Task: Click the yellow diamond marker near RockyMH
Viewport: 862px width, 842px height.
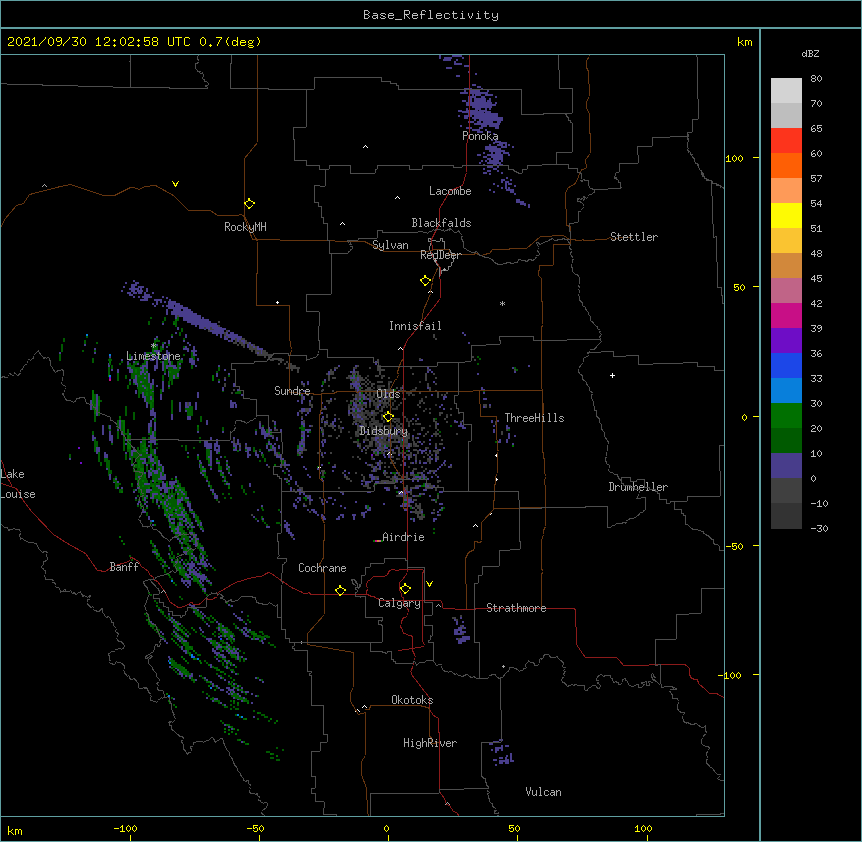Action: [x=250, y=204]
